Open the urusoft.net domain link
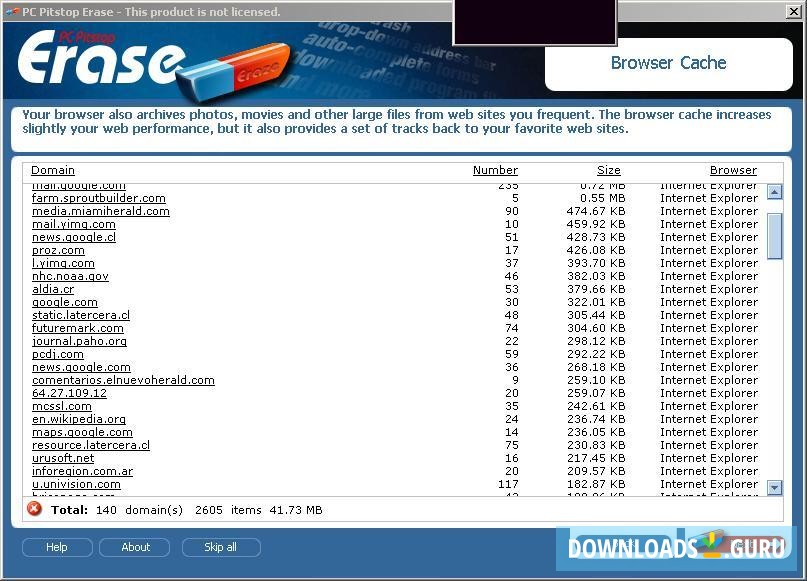The height and width of the screenshot is (581, 807). pos(63,458)
